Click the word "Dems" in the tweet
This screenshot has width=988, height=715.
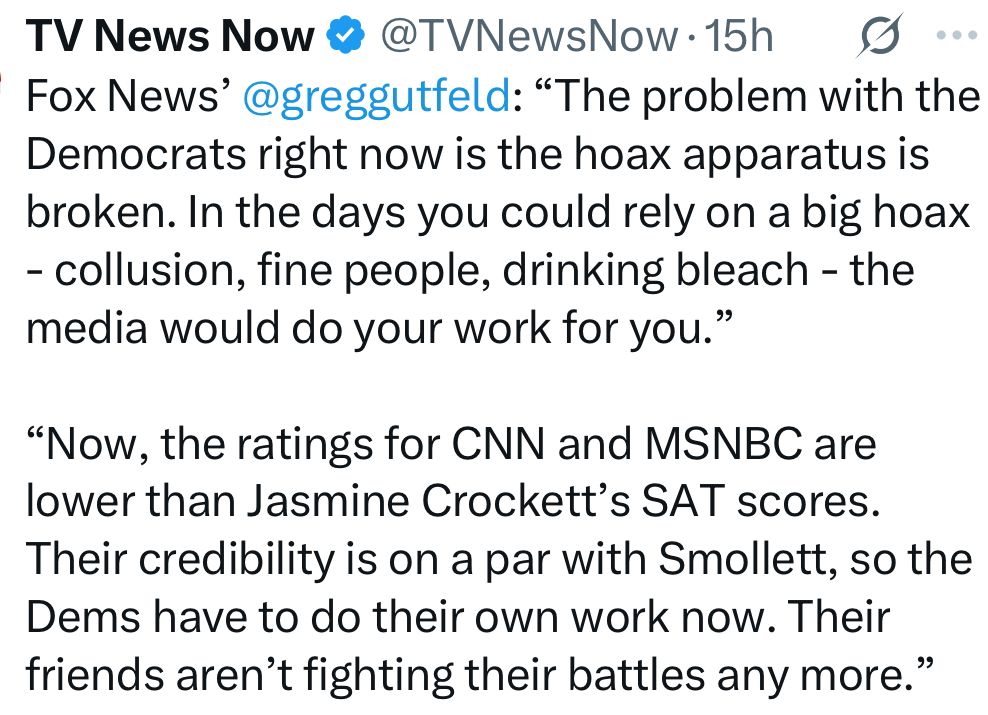point(84,618)
